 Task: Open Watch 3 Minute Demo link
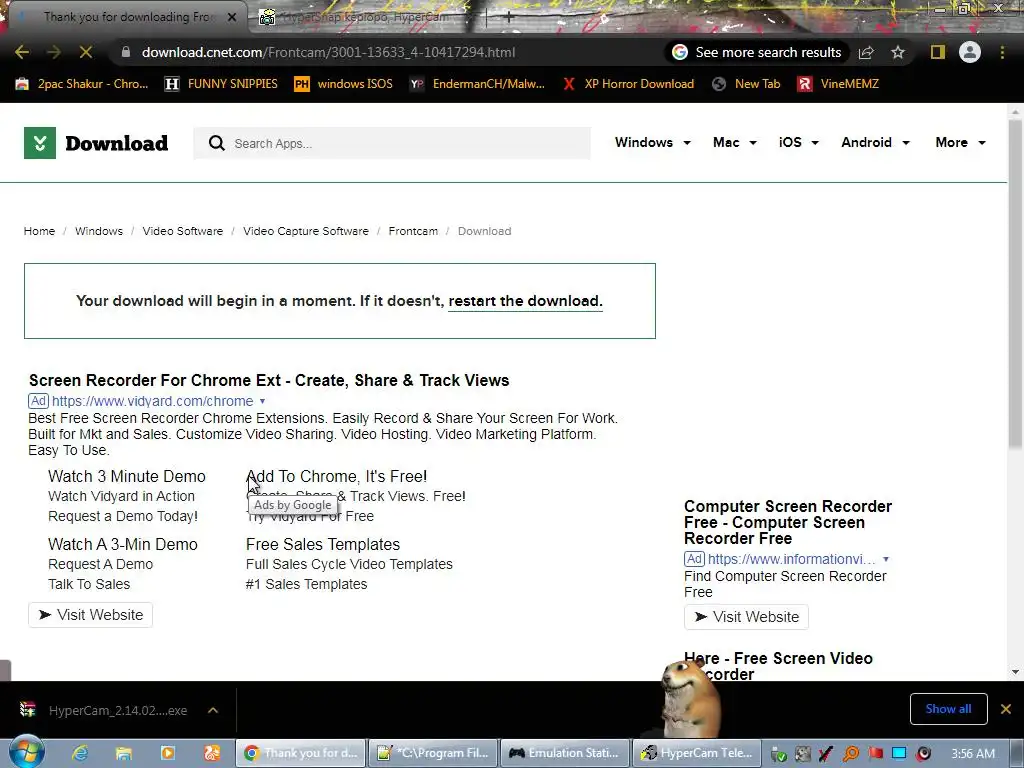click(127, 477)
